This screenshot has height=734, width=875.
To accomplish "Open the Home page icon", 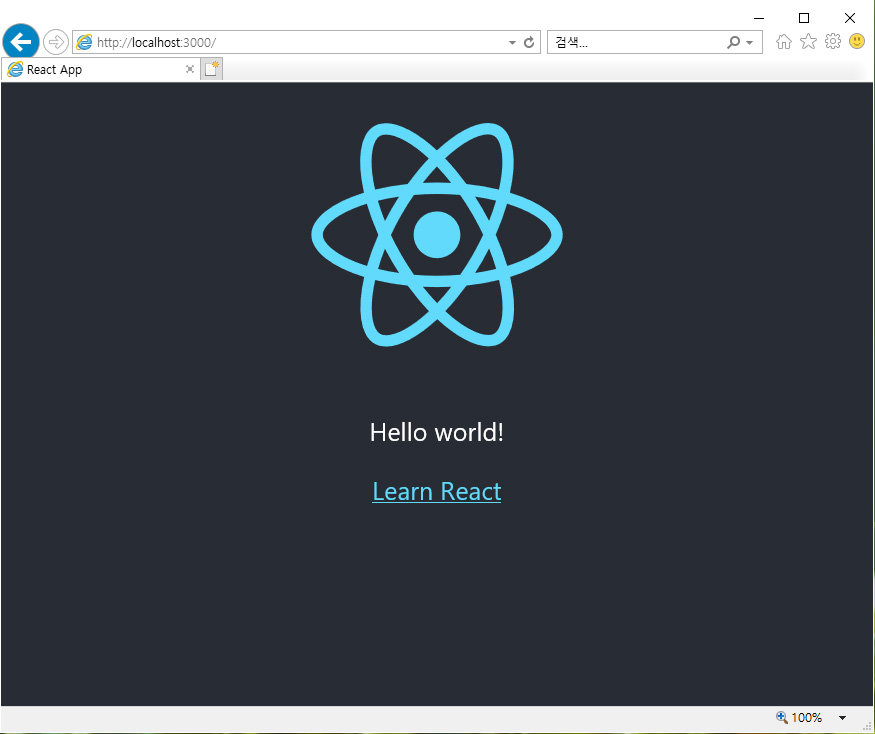I will (783, 41).
